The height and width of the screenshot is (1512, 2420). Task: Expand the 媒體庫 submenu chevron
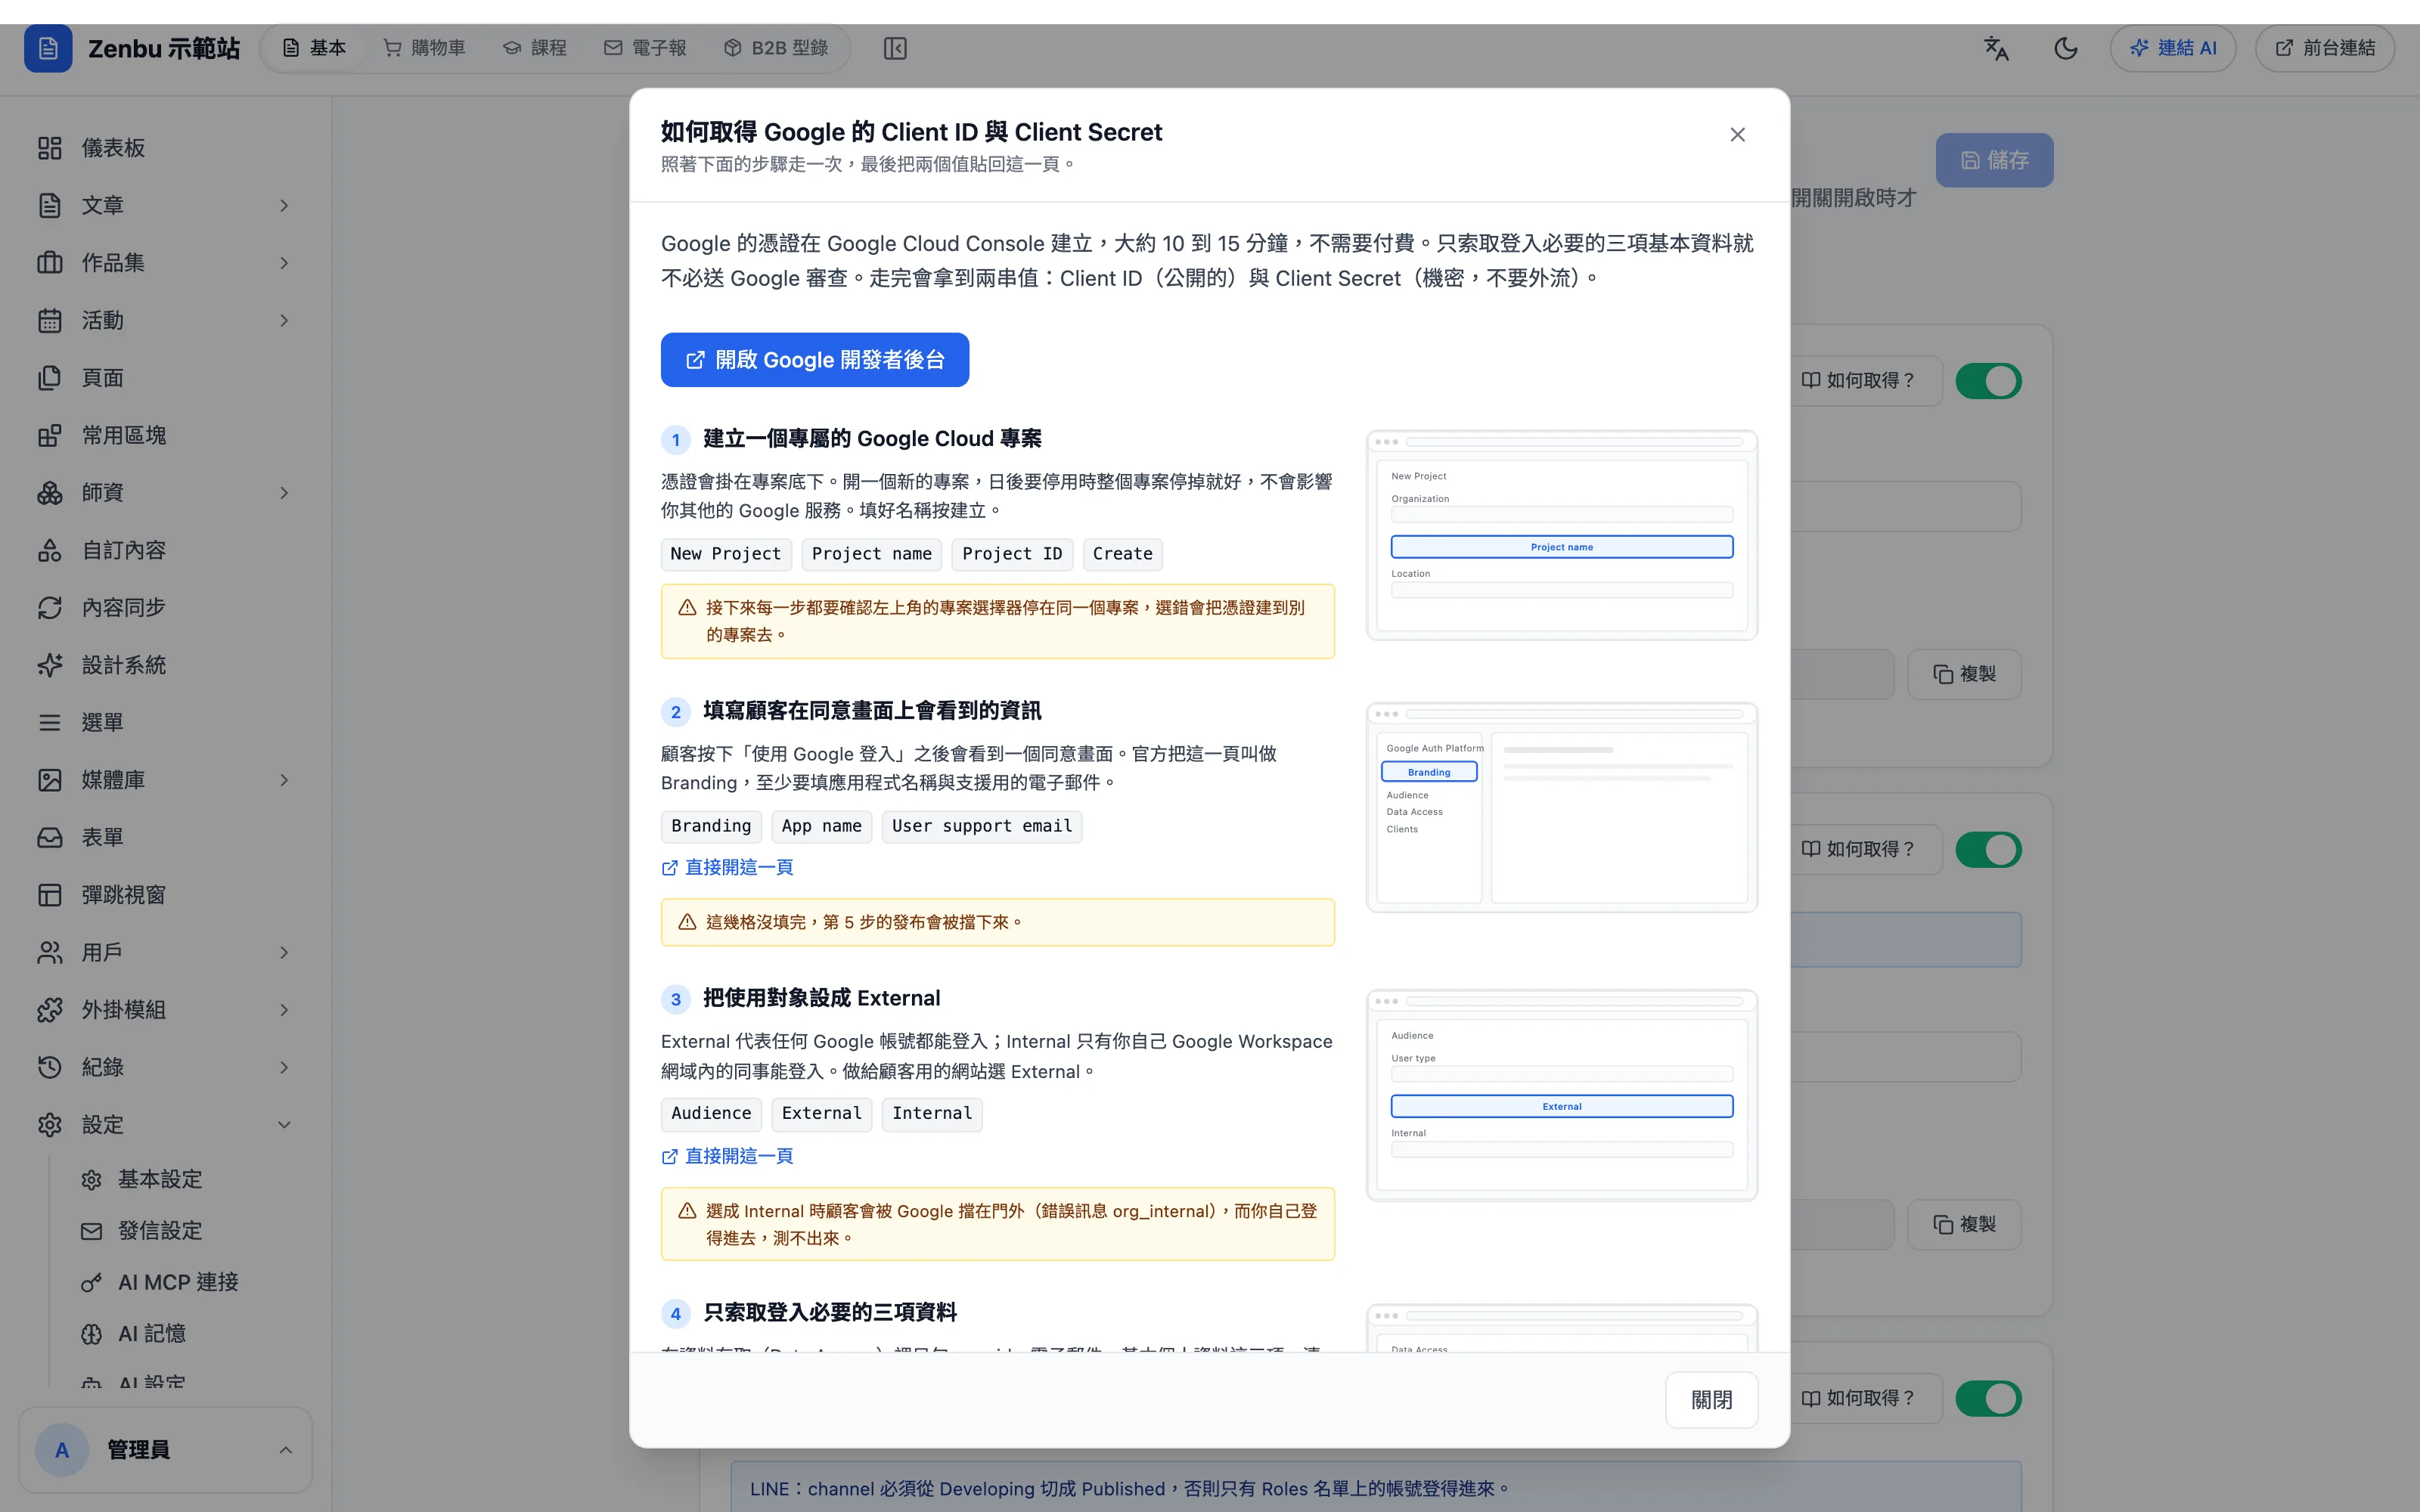point(284,780)
